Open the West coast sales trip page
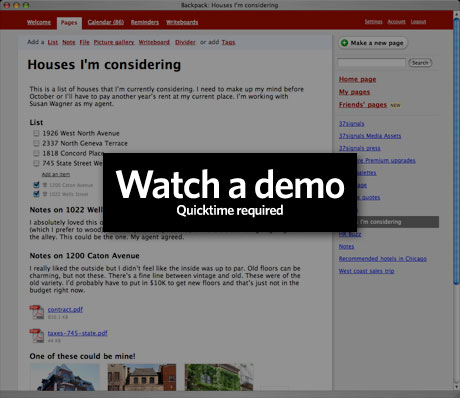 (366, 271)
